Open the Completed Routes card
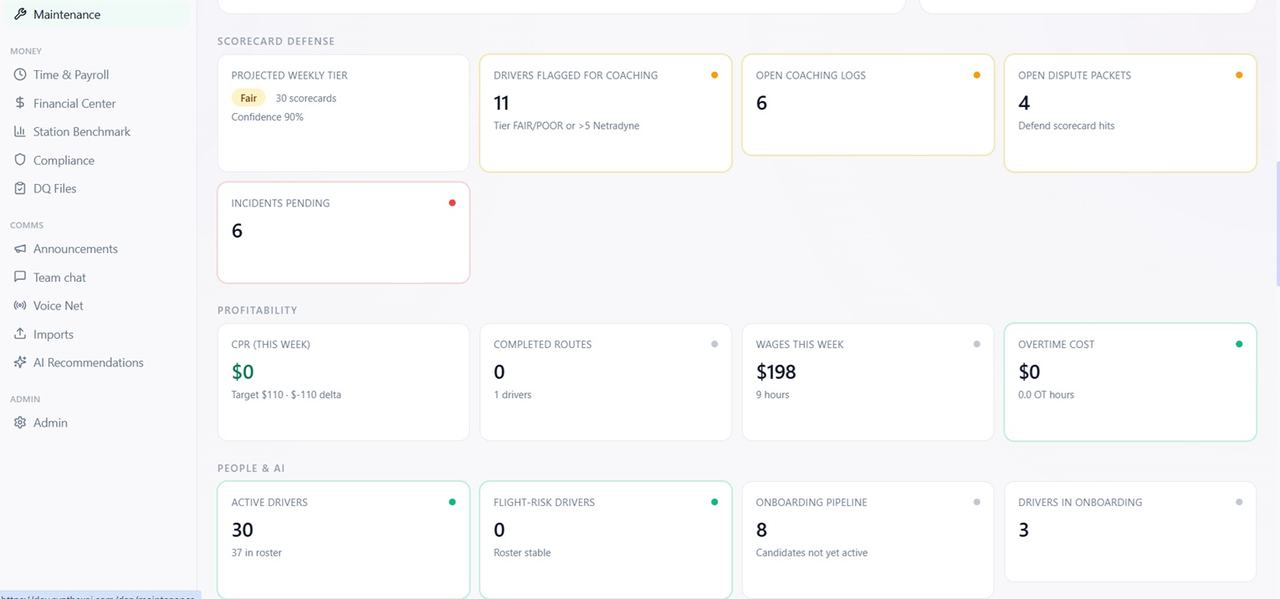Screen dimensions: 1280x599 (605, 382)
